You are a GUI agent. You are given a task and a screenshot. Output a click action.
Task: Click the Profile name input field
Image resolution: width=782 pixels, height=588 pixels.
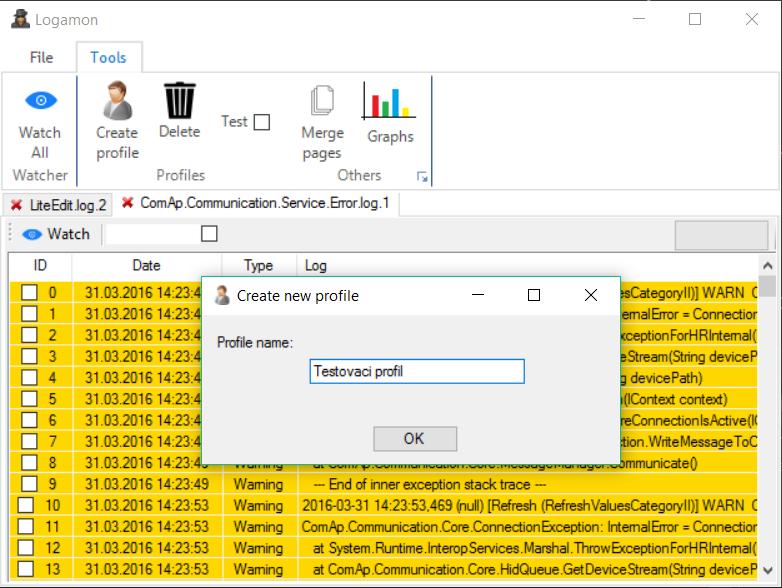[x=417, y=372]
